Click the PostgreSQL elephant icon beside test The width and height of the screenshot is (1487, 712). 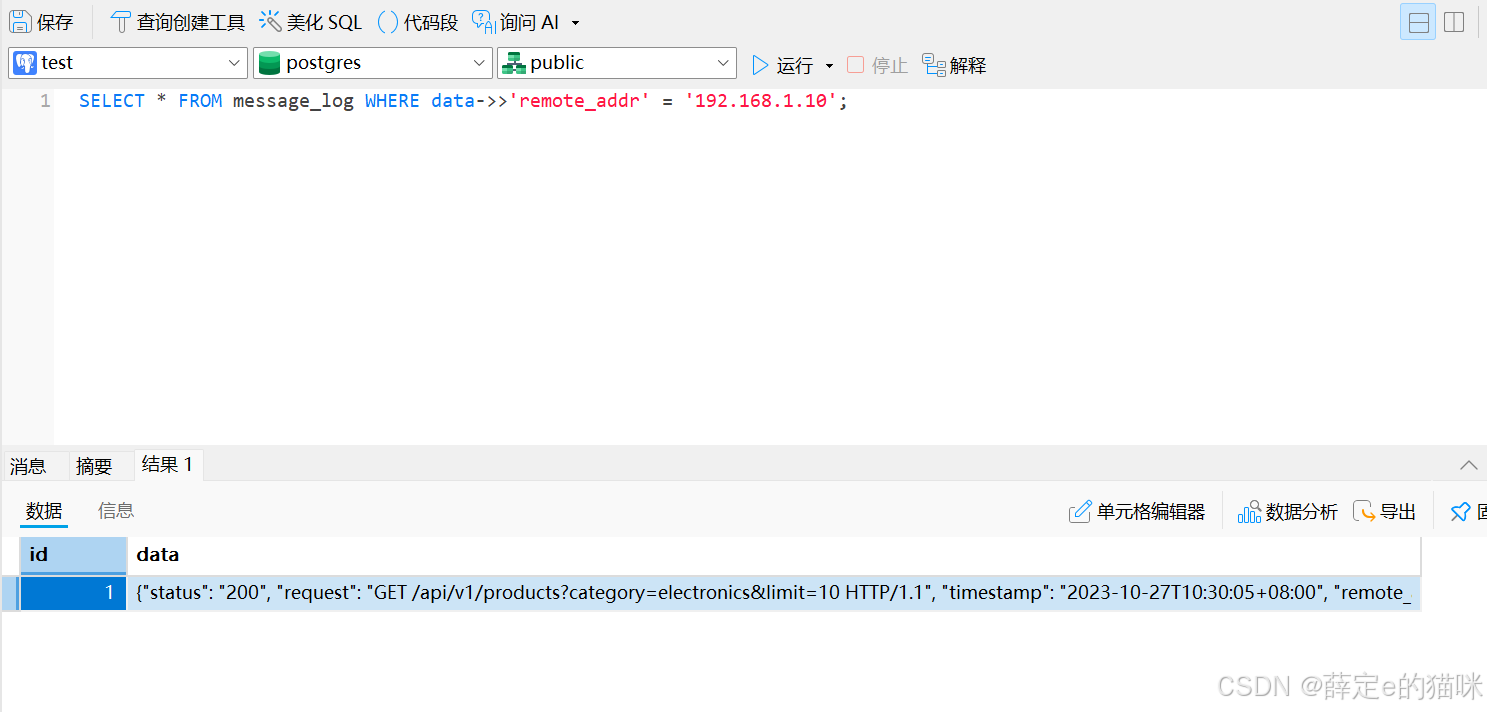25,63
